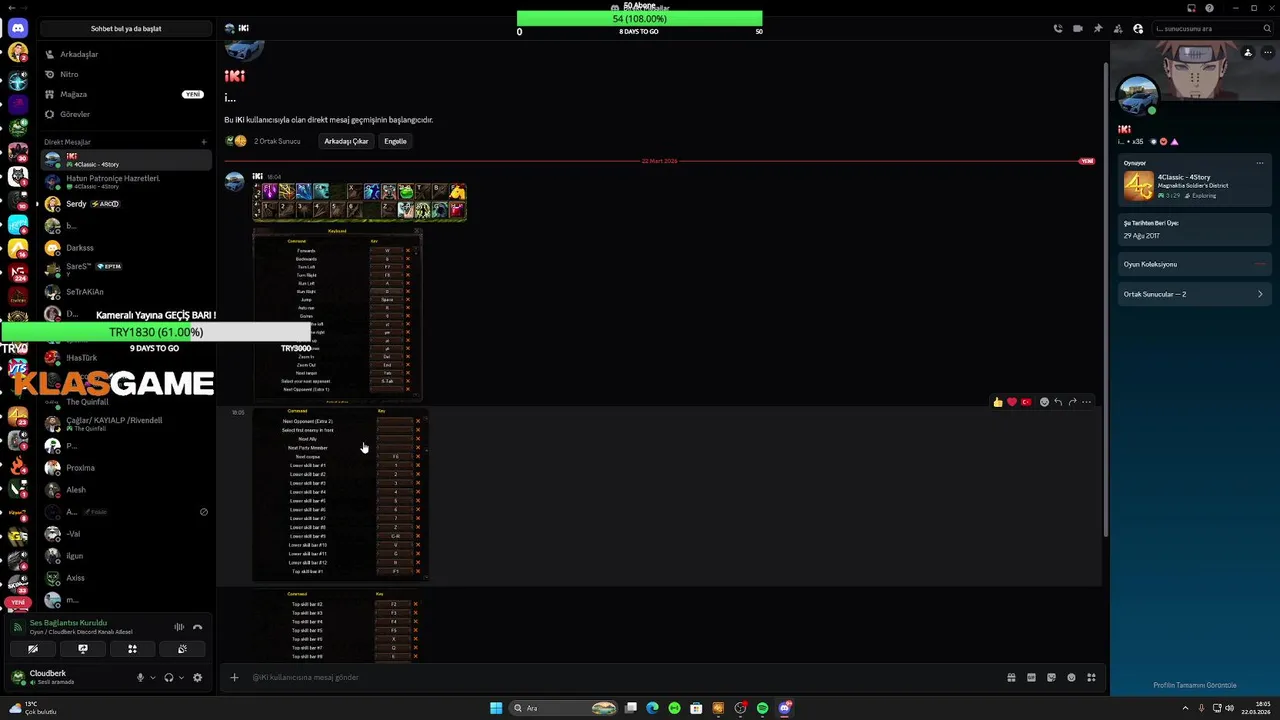Screen dimensions: 1280x720
Task: Open DM with ilgun
Action: click(126, 556)
